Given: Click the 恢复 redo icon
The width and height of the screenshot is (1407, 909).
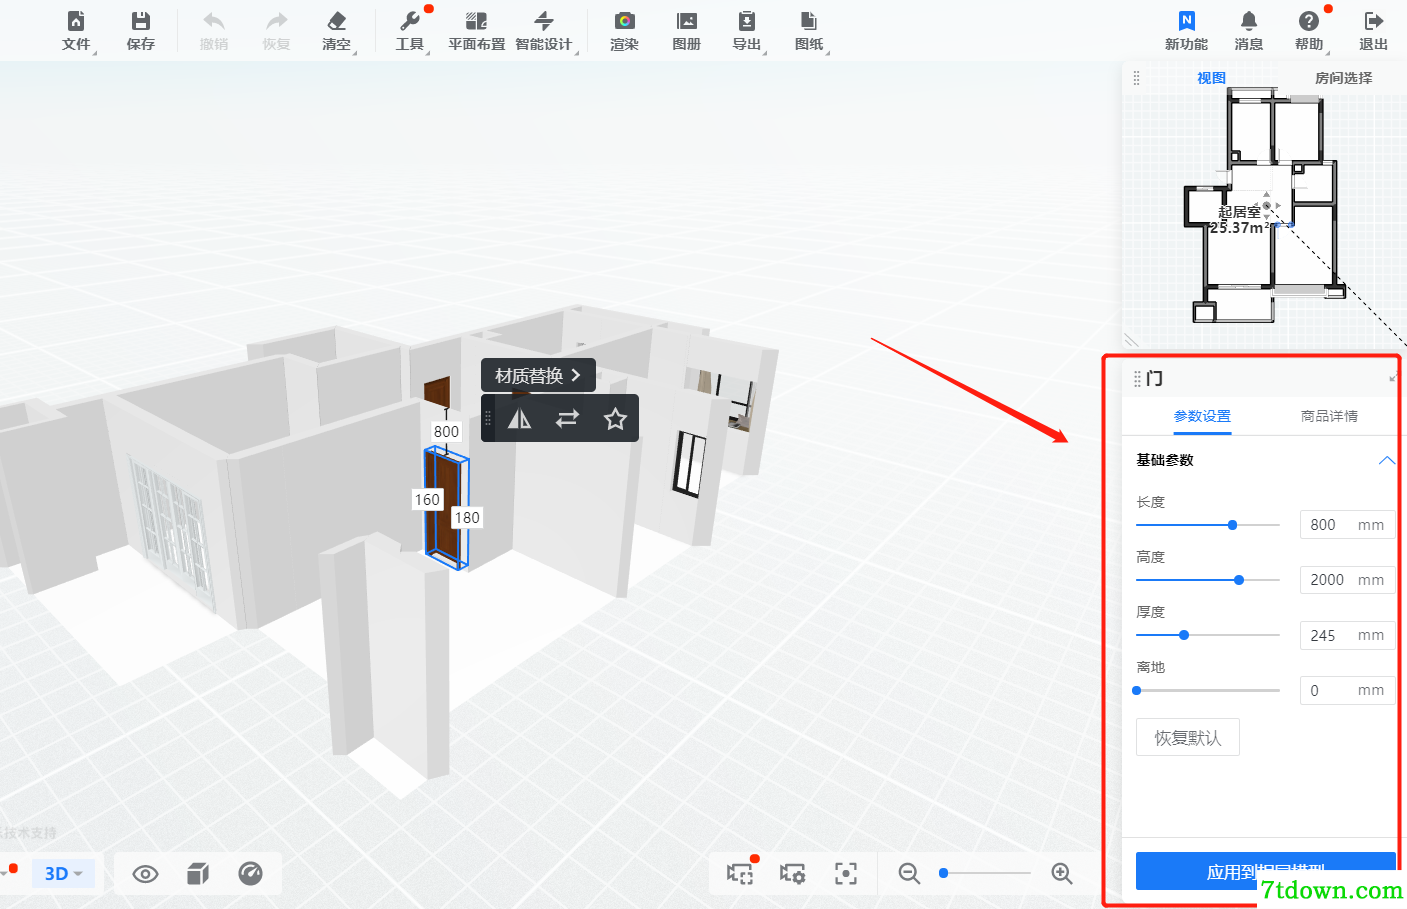Looking at the screenshot, I should tap(276, 31).
